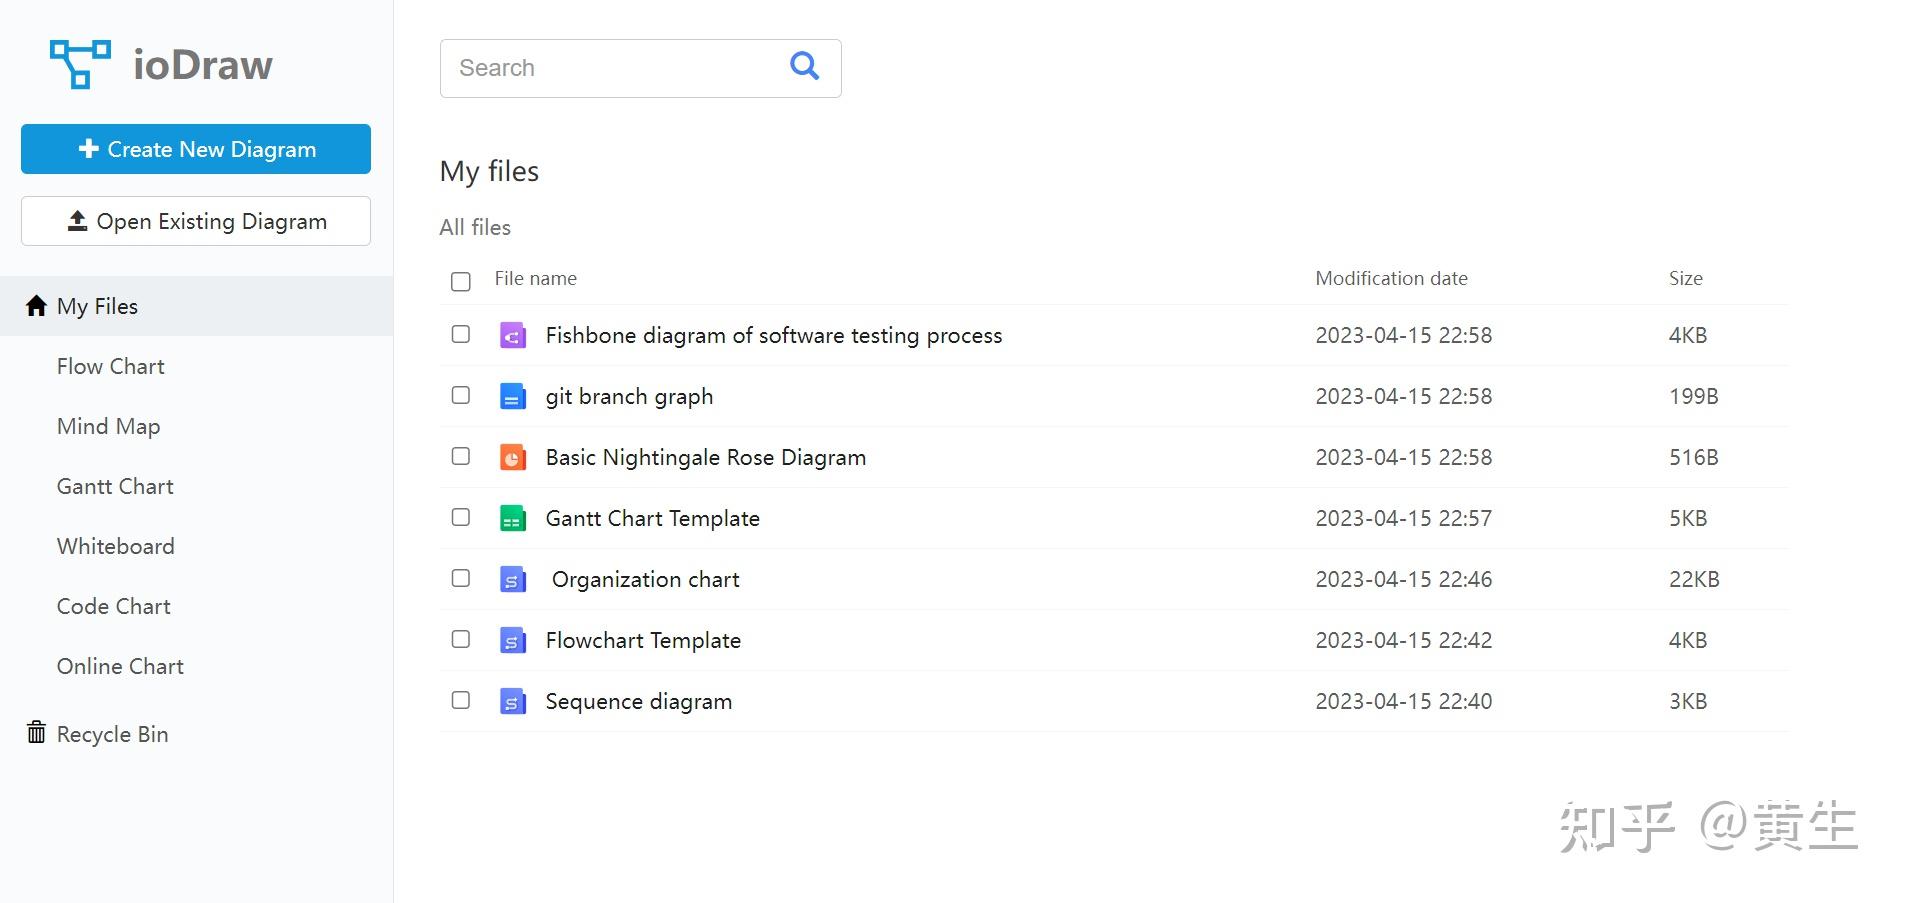Click the git branch graph file icon

[512, 396]
